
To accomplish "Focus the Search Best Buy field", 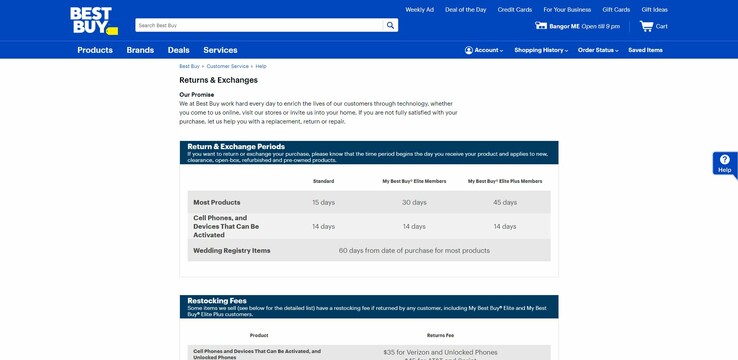I will pyautogui.click(x=259, y=25).
